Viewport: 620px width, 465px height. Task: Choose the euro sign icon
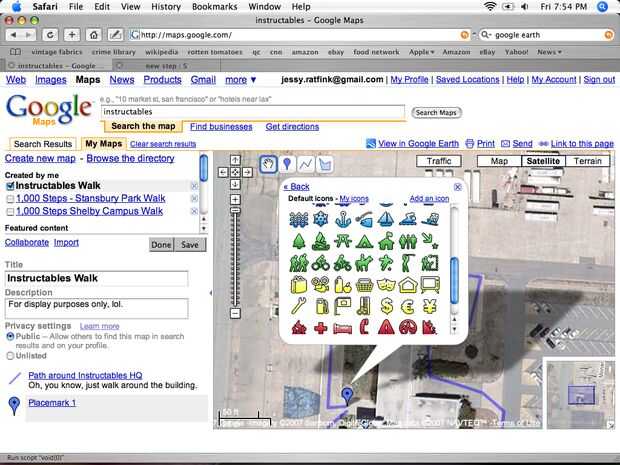[x=408, y=306]
